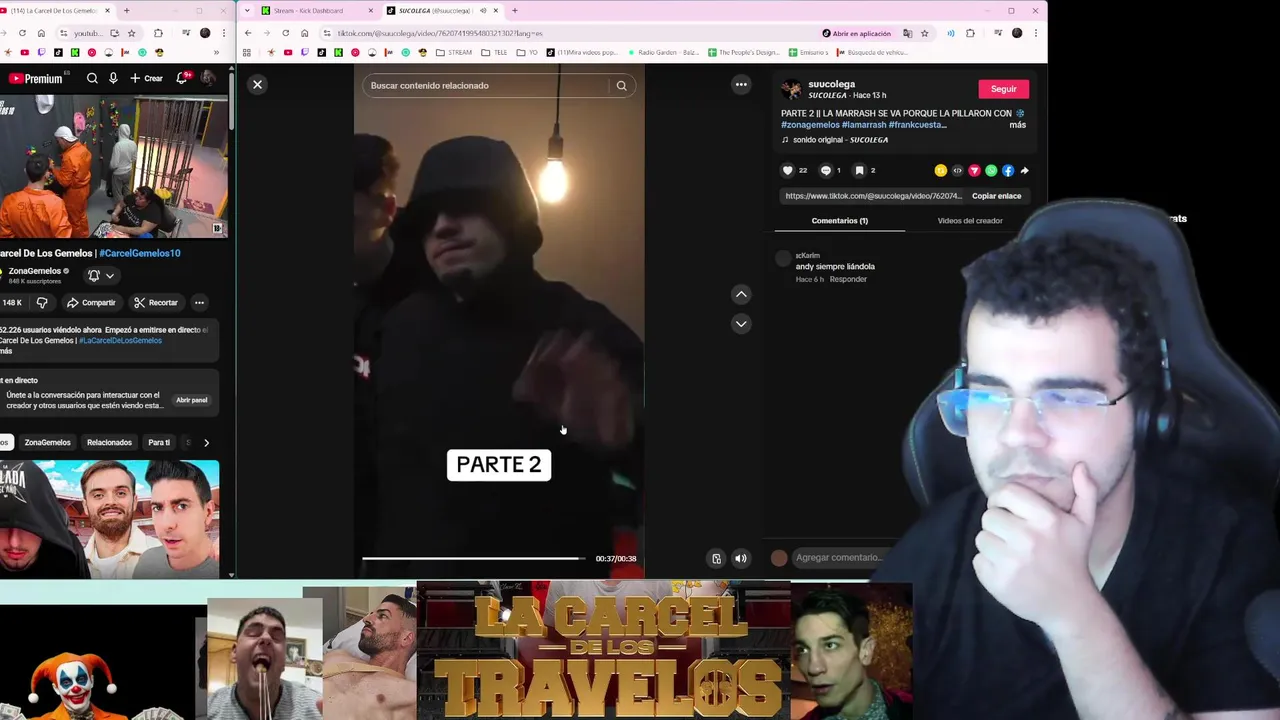Reload the TikTok page
Viewport: 1280px width, 720px height.
[285, 33]
